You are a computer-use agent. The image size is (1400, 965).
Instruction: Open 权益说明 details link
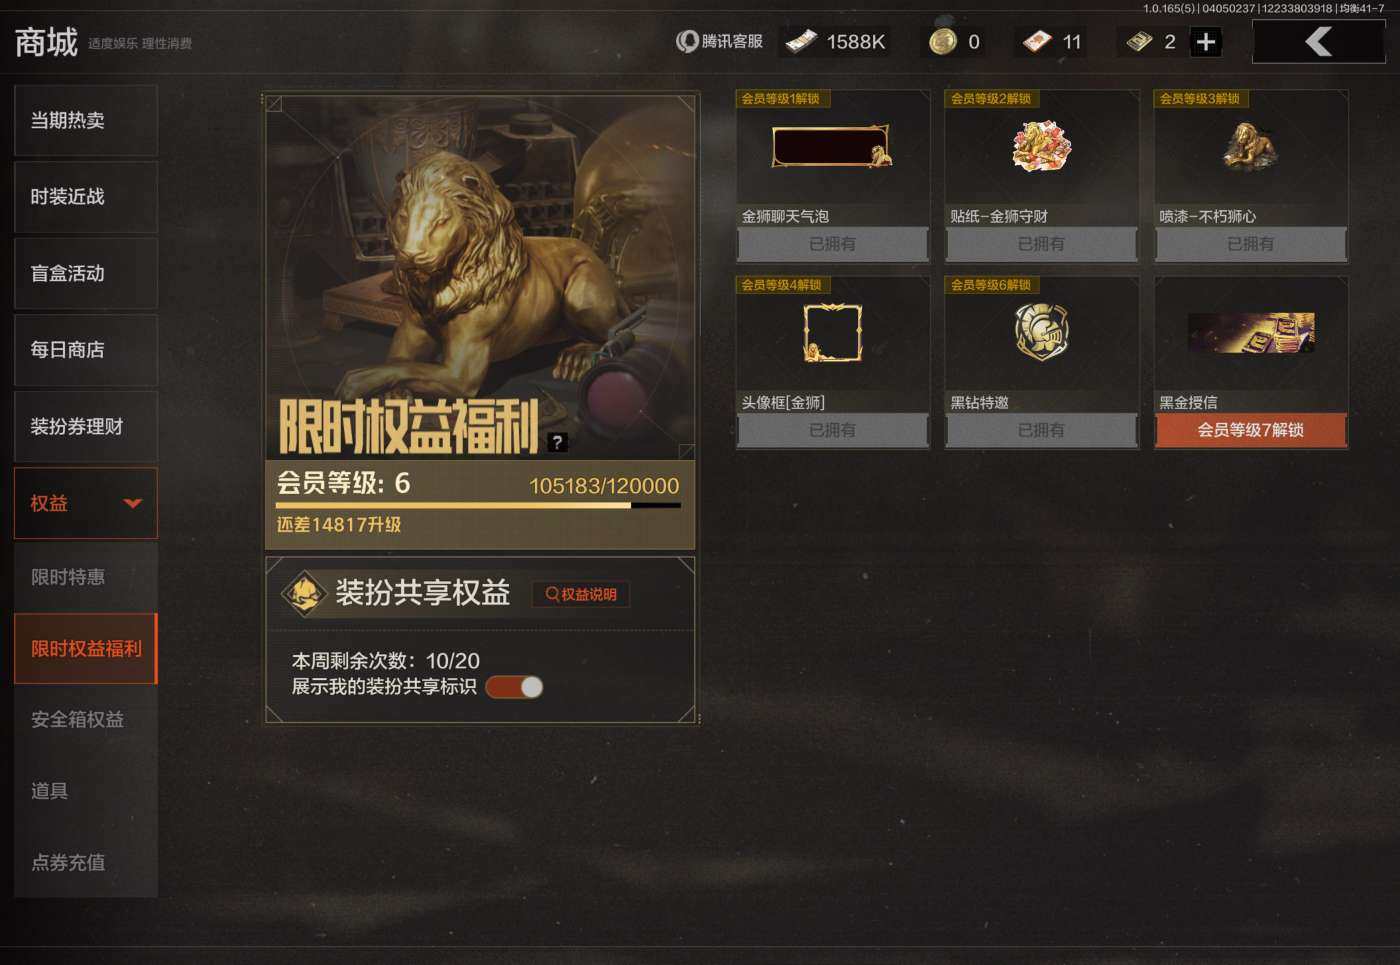point(581,594)
